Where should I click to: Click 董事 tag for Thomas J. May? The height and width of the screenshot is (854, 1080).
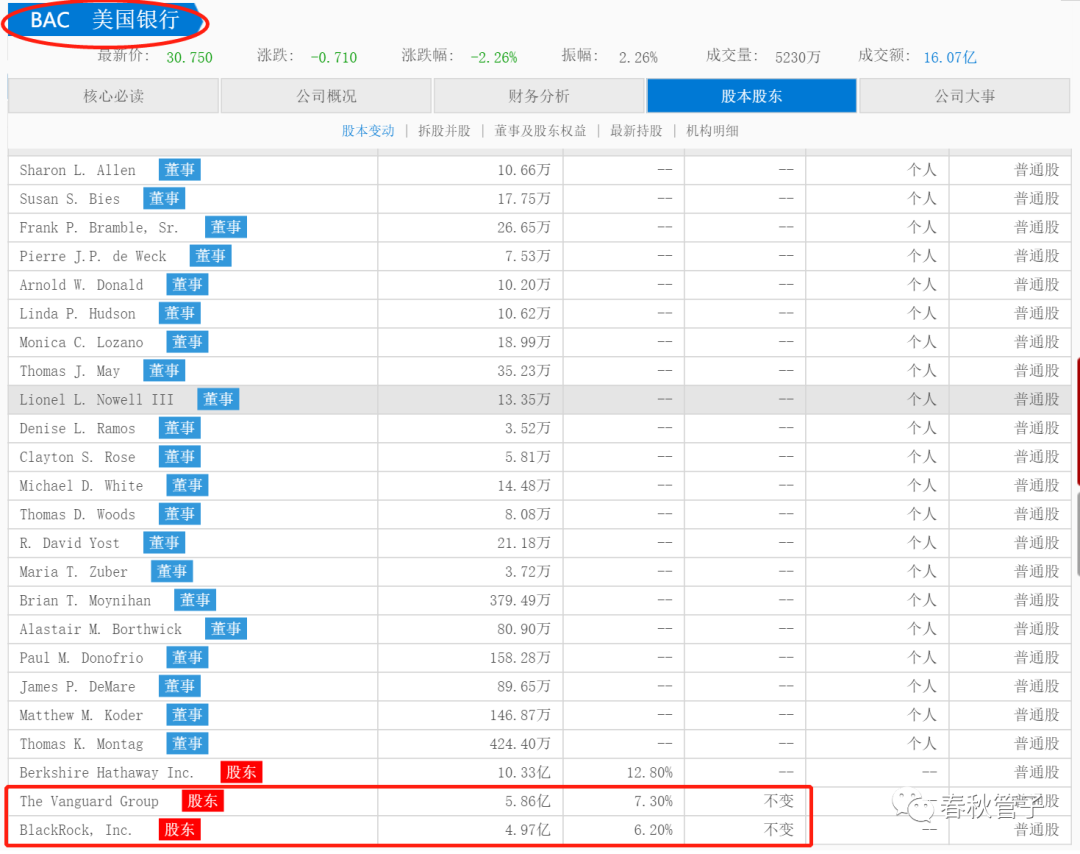[164, 371]
